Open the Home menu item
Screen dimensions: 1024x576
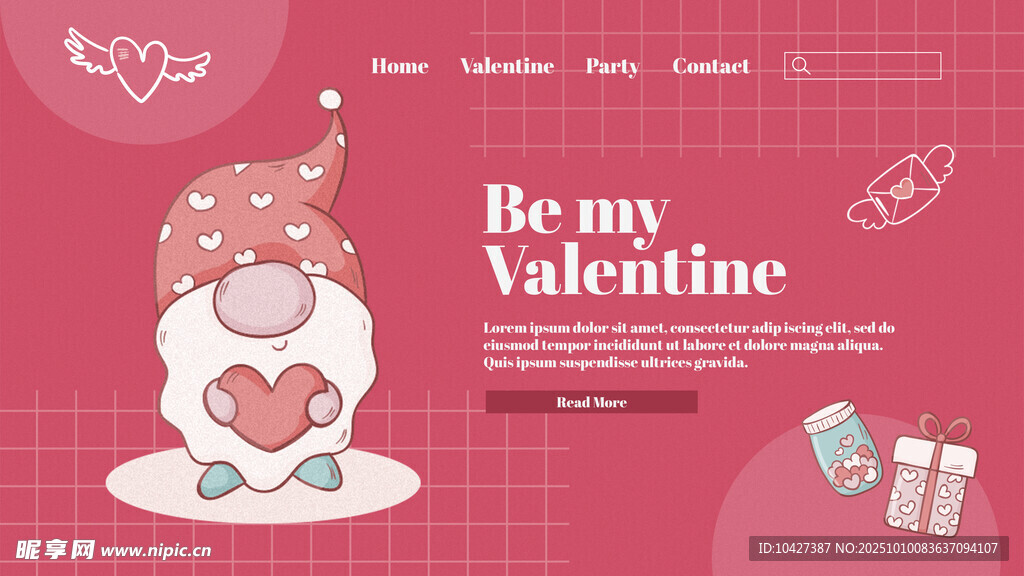(x=400, y=66)
